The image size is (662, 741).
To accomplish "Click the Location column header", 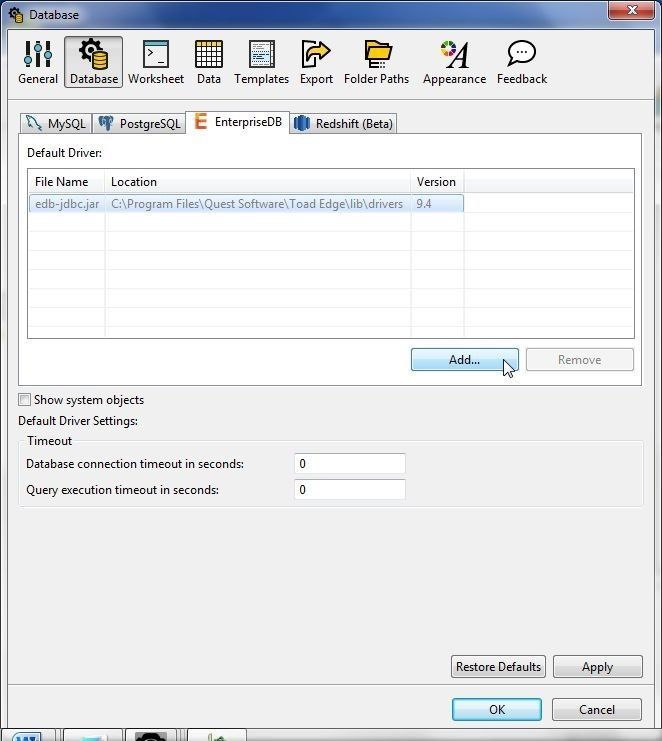I will [x=258, y=181].
